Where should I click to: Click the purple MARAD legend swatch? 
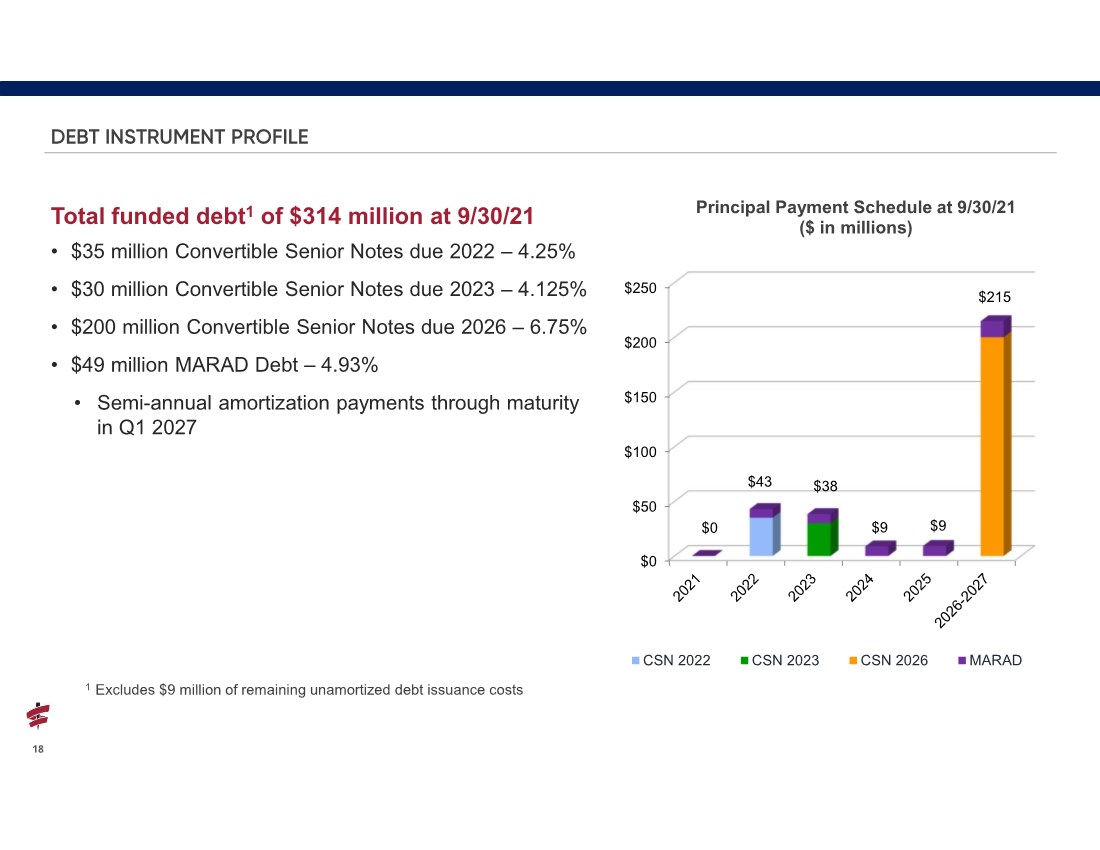(962, 661)
